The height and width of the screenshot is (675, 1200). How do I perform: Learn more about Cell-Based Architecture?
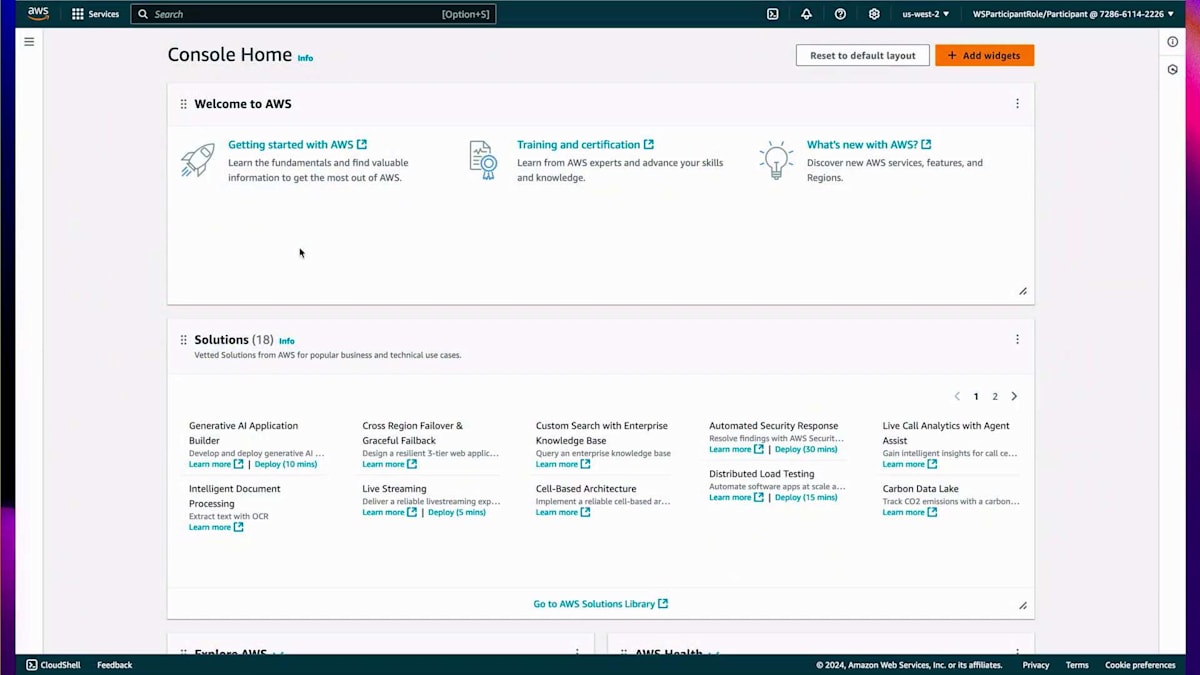pos(563,512)
